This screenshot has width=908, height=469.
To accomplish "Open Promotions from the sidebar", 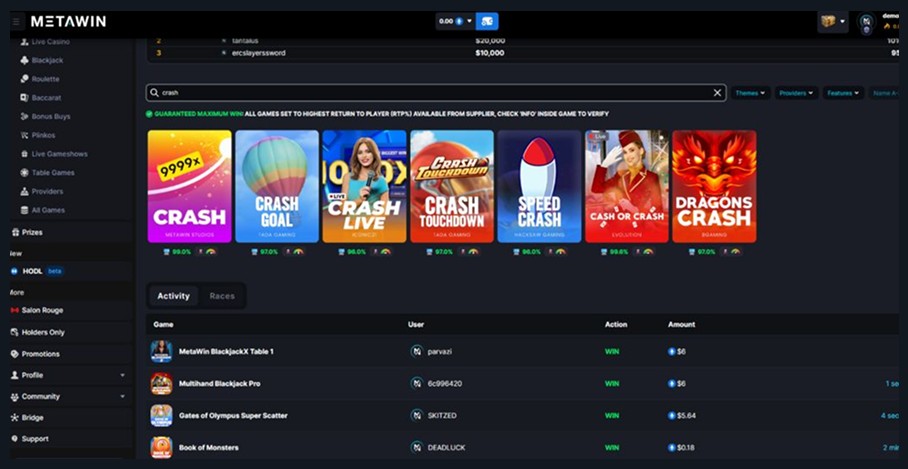I will pos(40,354).
